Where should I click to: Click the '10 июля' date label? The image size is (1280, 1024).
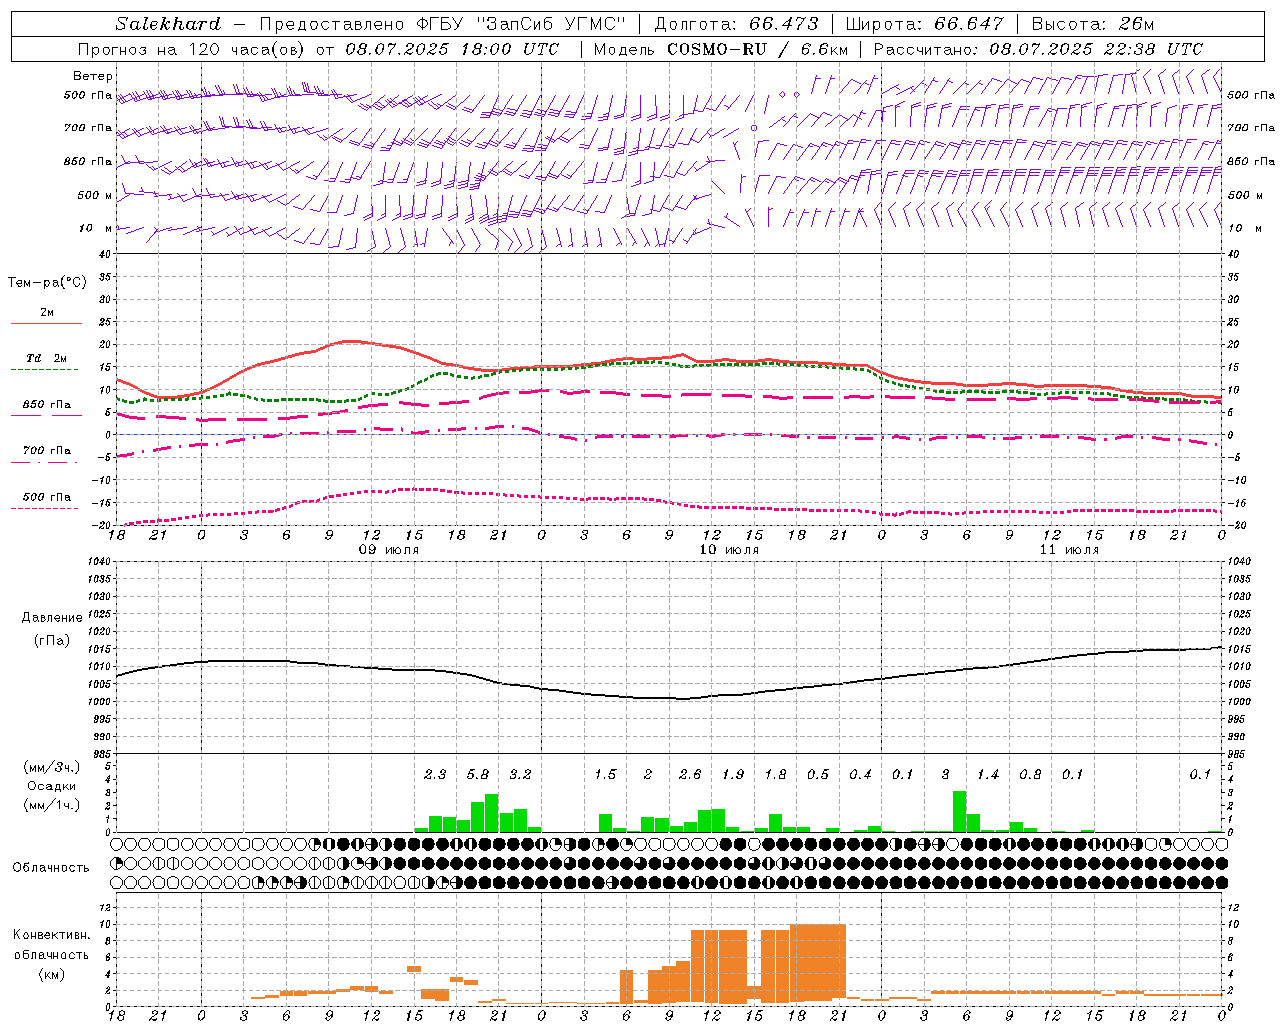(x=729, y=550)
